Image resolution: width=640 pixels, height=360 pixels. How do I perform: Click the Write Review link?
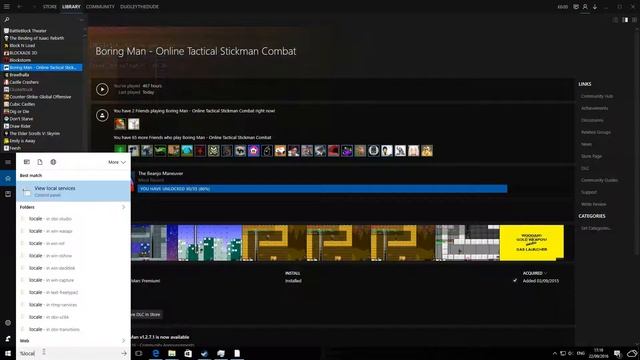(593, 204)
